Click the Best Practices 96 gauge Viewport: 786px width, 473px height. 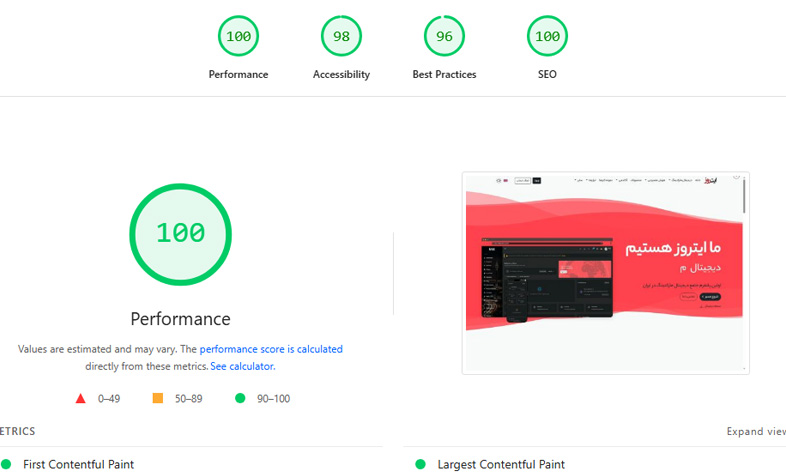[444, 37]
